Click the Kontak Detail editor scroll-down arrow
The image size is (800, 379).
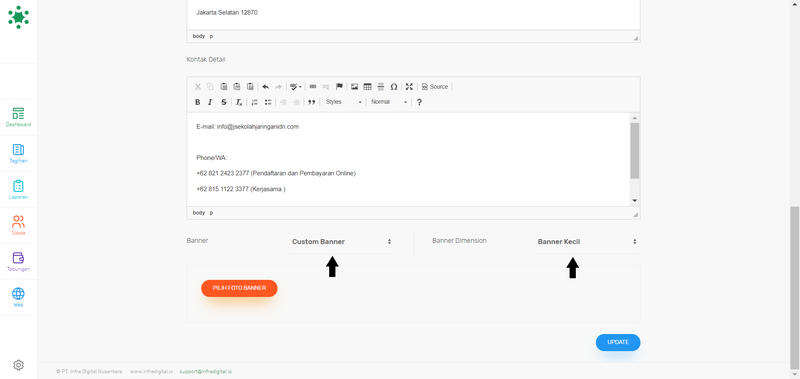click(x=635, y=200)
